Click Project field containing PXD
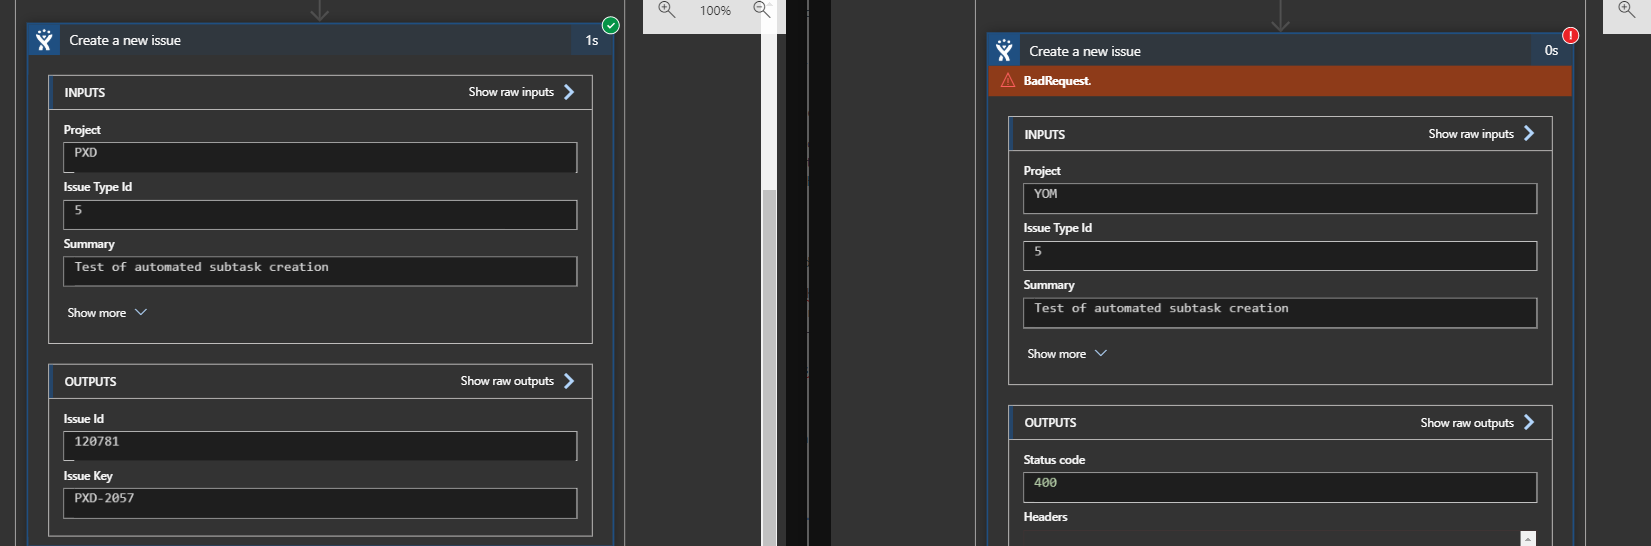1651x546 pixels. (x=320, y=157)
